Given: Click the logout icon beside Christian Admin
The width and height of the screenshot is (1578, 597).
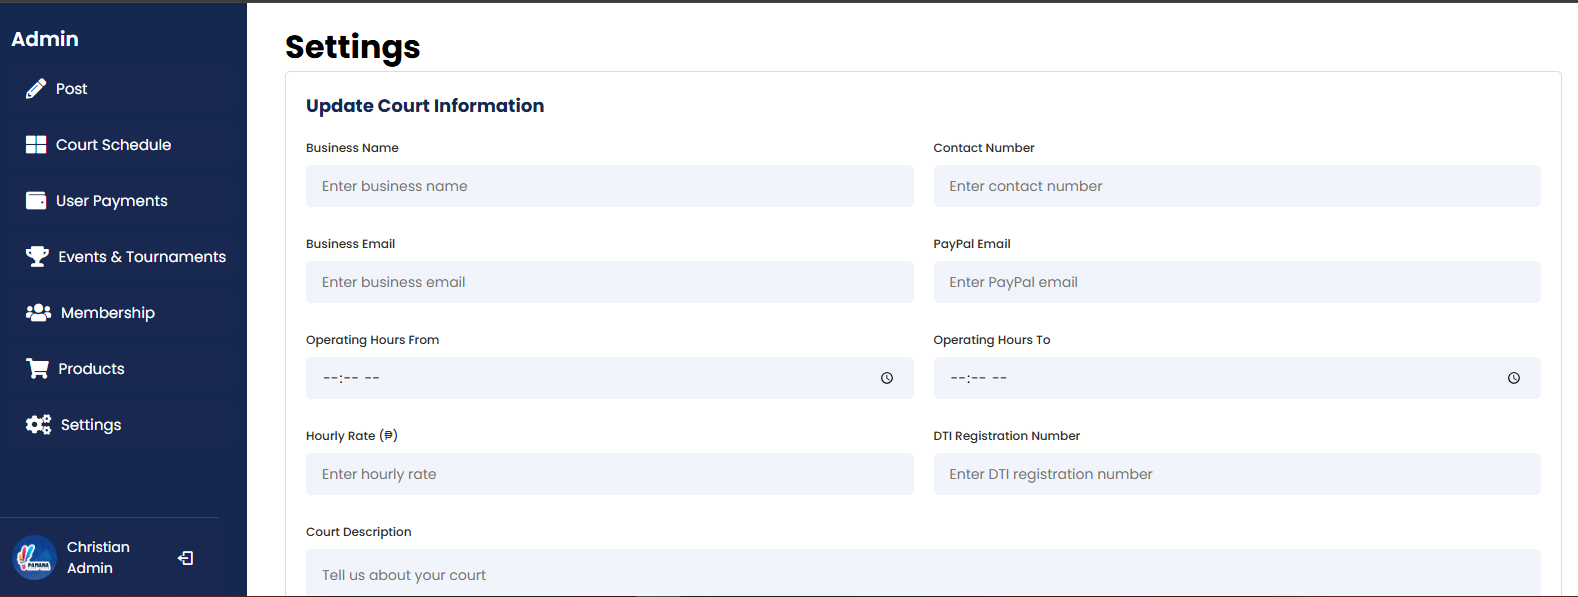Looking at the screenshot, I should click(x=186, y=558).
